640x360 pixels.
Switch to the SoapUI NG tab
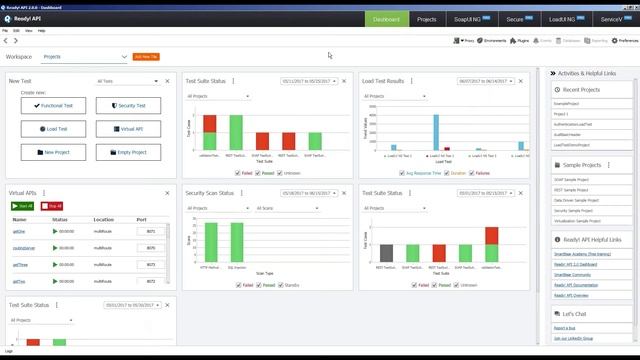tap(472, 19)
